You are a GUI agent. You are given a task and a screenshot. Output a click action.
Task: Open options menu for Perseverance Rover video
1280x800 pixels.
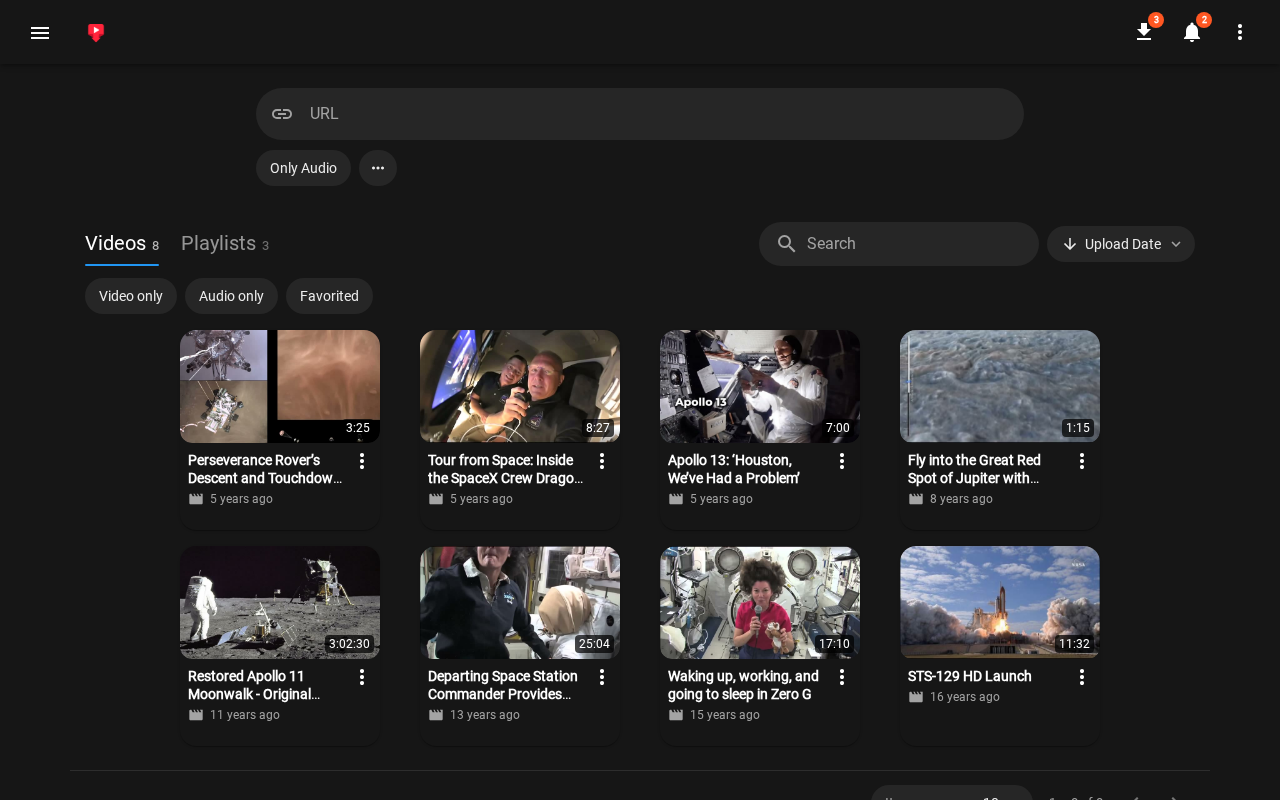tap(362, 461)
